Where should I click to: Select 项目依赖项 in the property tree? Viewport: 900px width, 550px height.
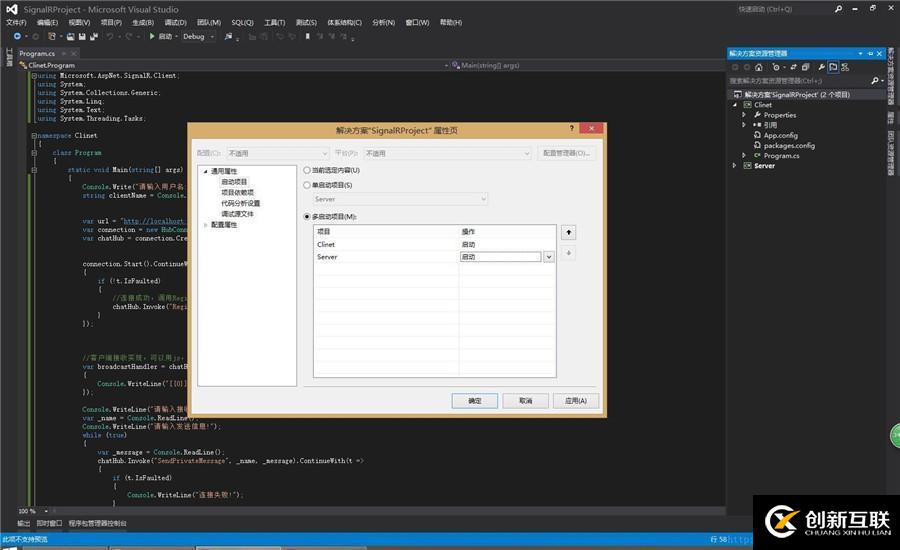(x=237, y=193)
